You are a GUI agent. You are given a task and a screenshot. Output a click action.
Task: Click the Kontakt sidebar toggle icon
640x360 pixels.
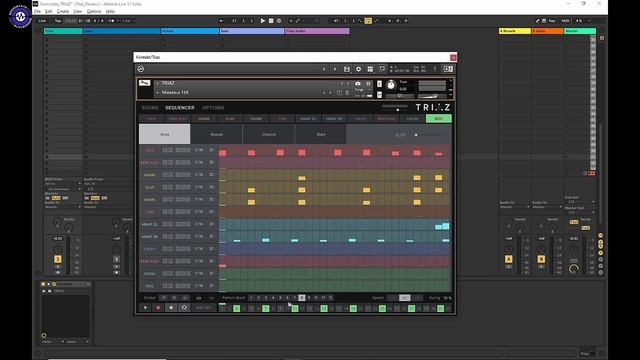click(x=448, y=69)
